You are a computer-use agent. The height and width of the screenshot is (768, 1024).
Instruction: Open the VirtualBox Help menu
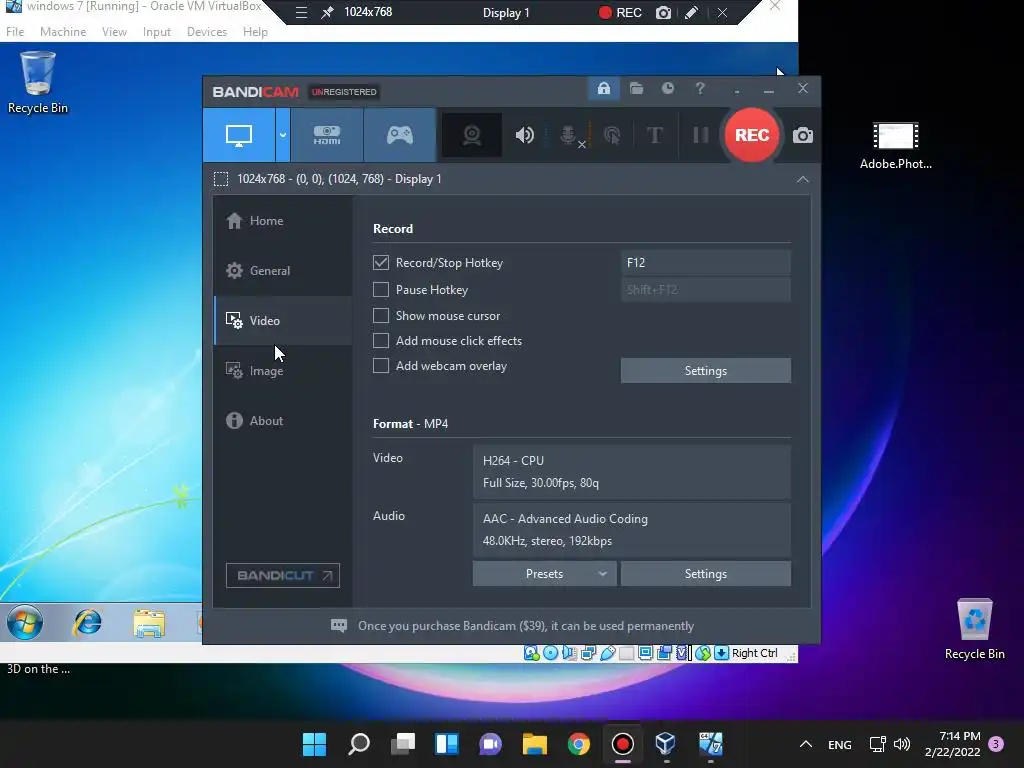pyautogui.click(x=255, y=31)
